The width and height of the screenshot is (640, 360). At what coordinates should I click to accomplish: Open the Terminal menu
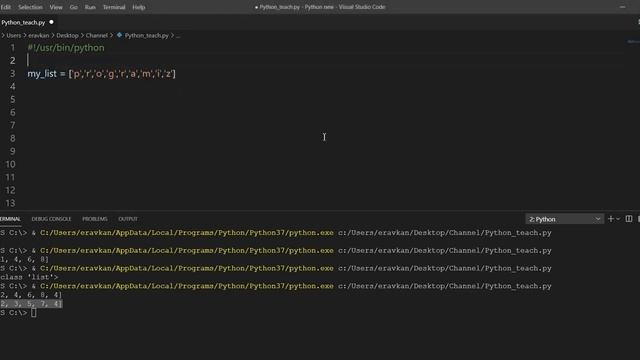[114, 7]
